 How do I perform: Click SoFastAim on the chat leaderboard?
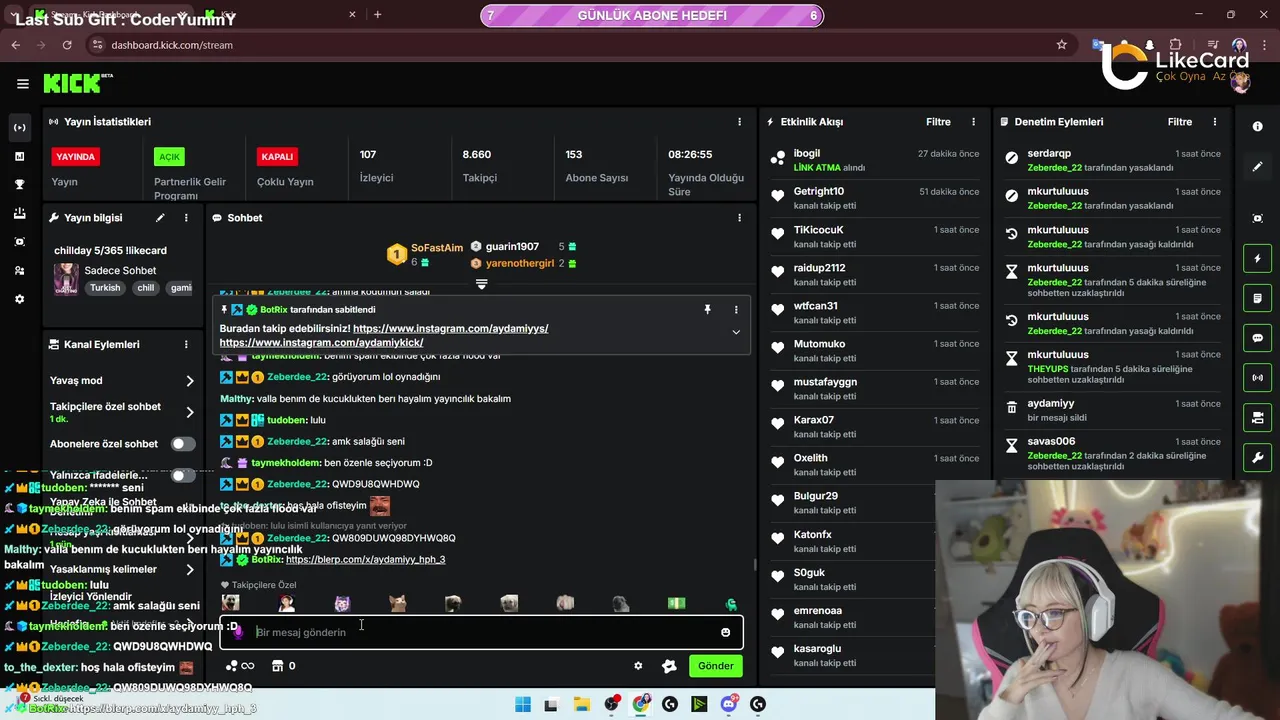[x=437, y=248]
